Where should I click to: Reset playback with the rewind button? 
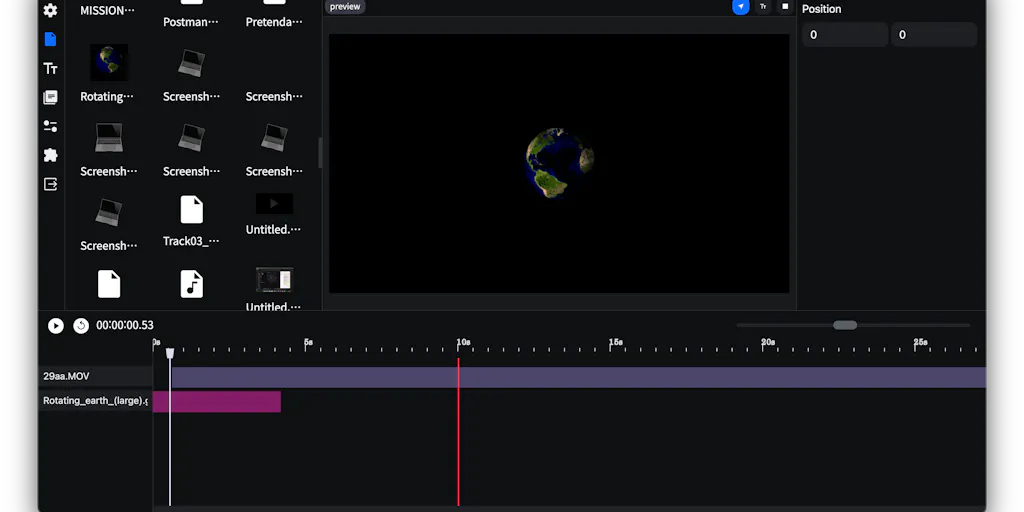[x=81, y=325]
